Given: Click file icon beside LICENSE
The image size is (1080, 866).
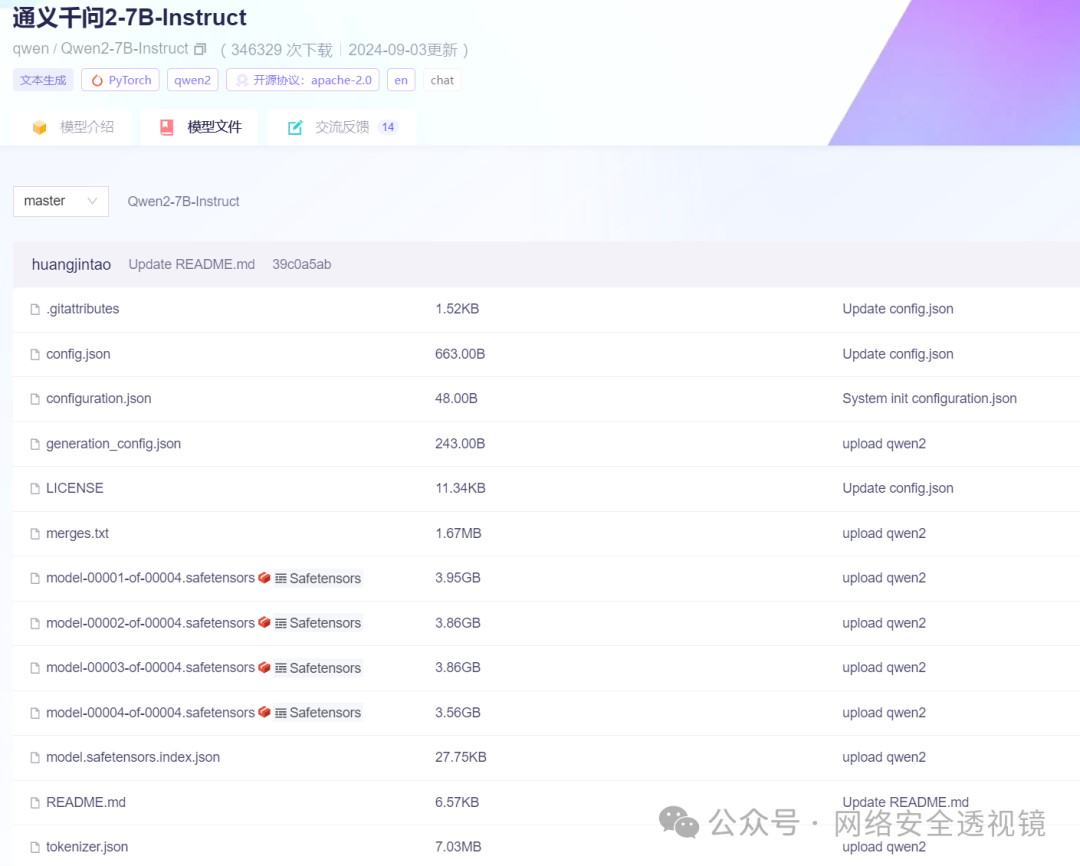Looking at the screenshot, I should tap(35, 488).
